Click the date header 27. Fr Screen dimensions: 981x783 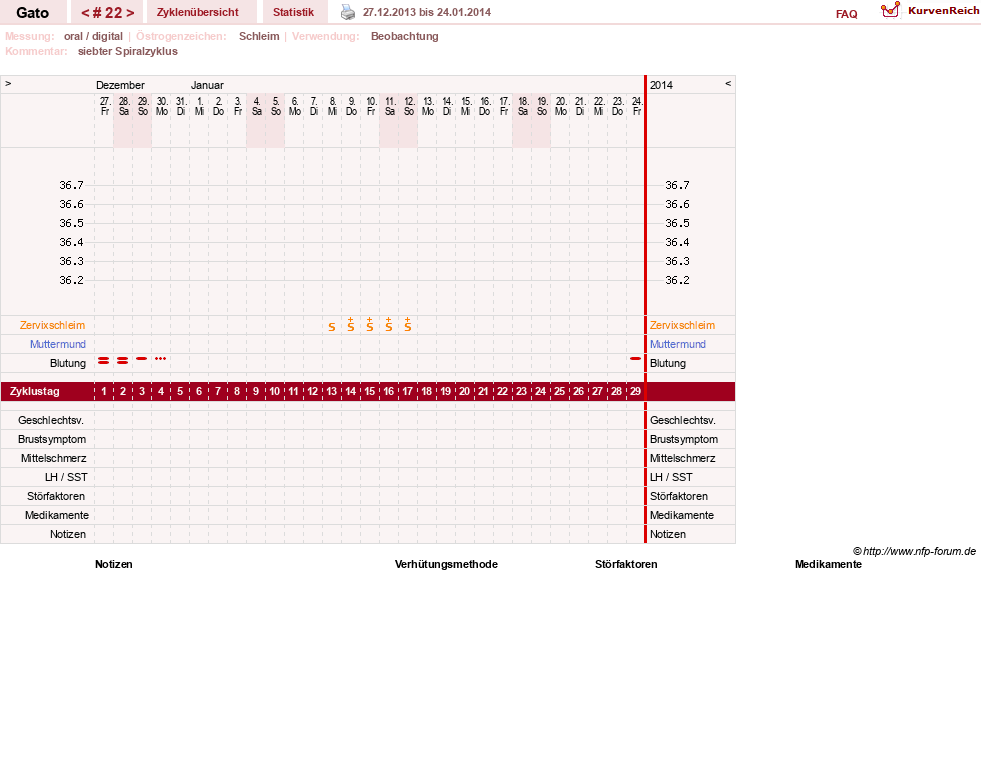[105, 106]
